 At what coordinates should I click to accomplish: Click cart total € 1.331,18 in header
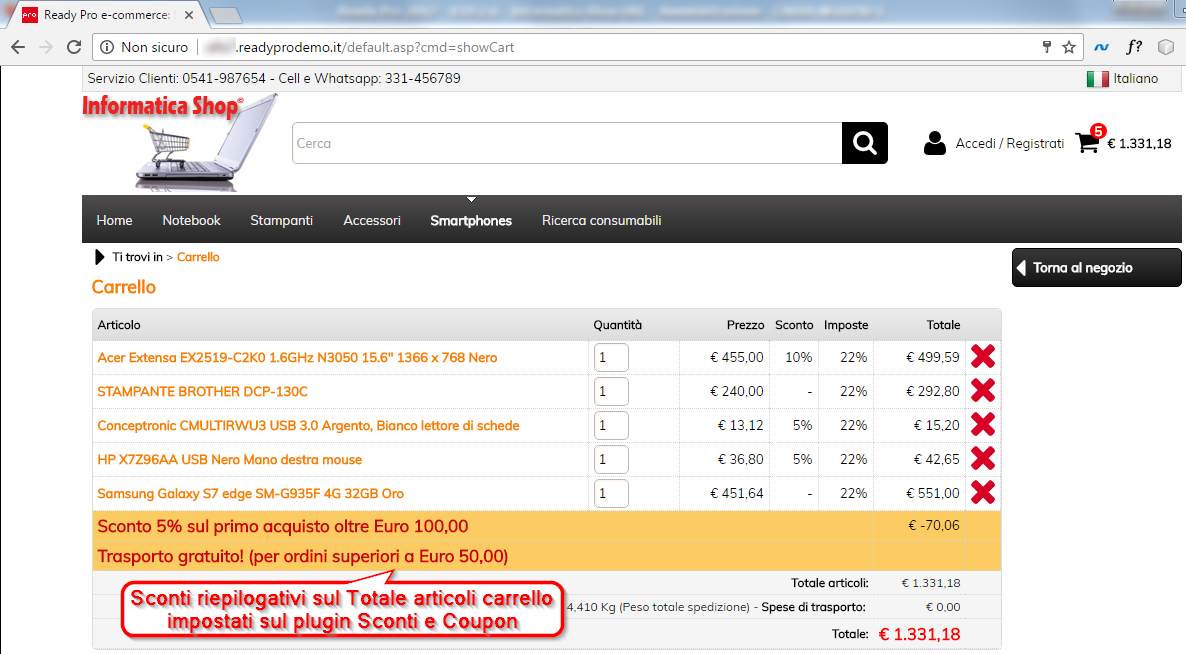(x=1139, y=144)
